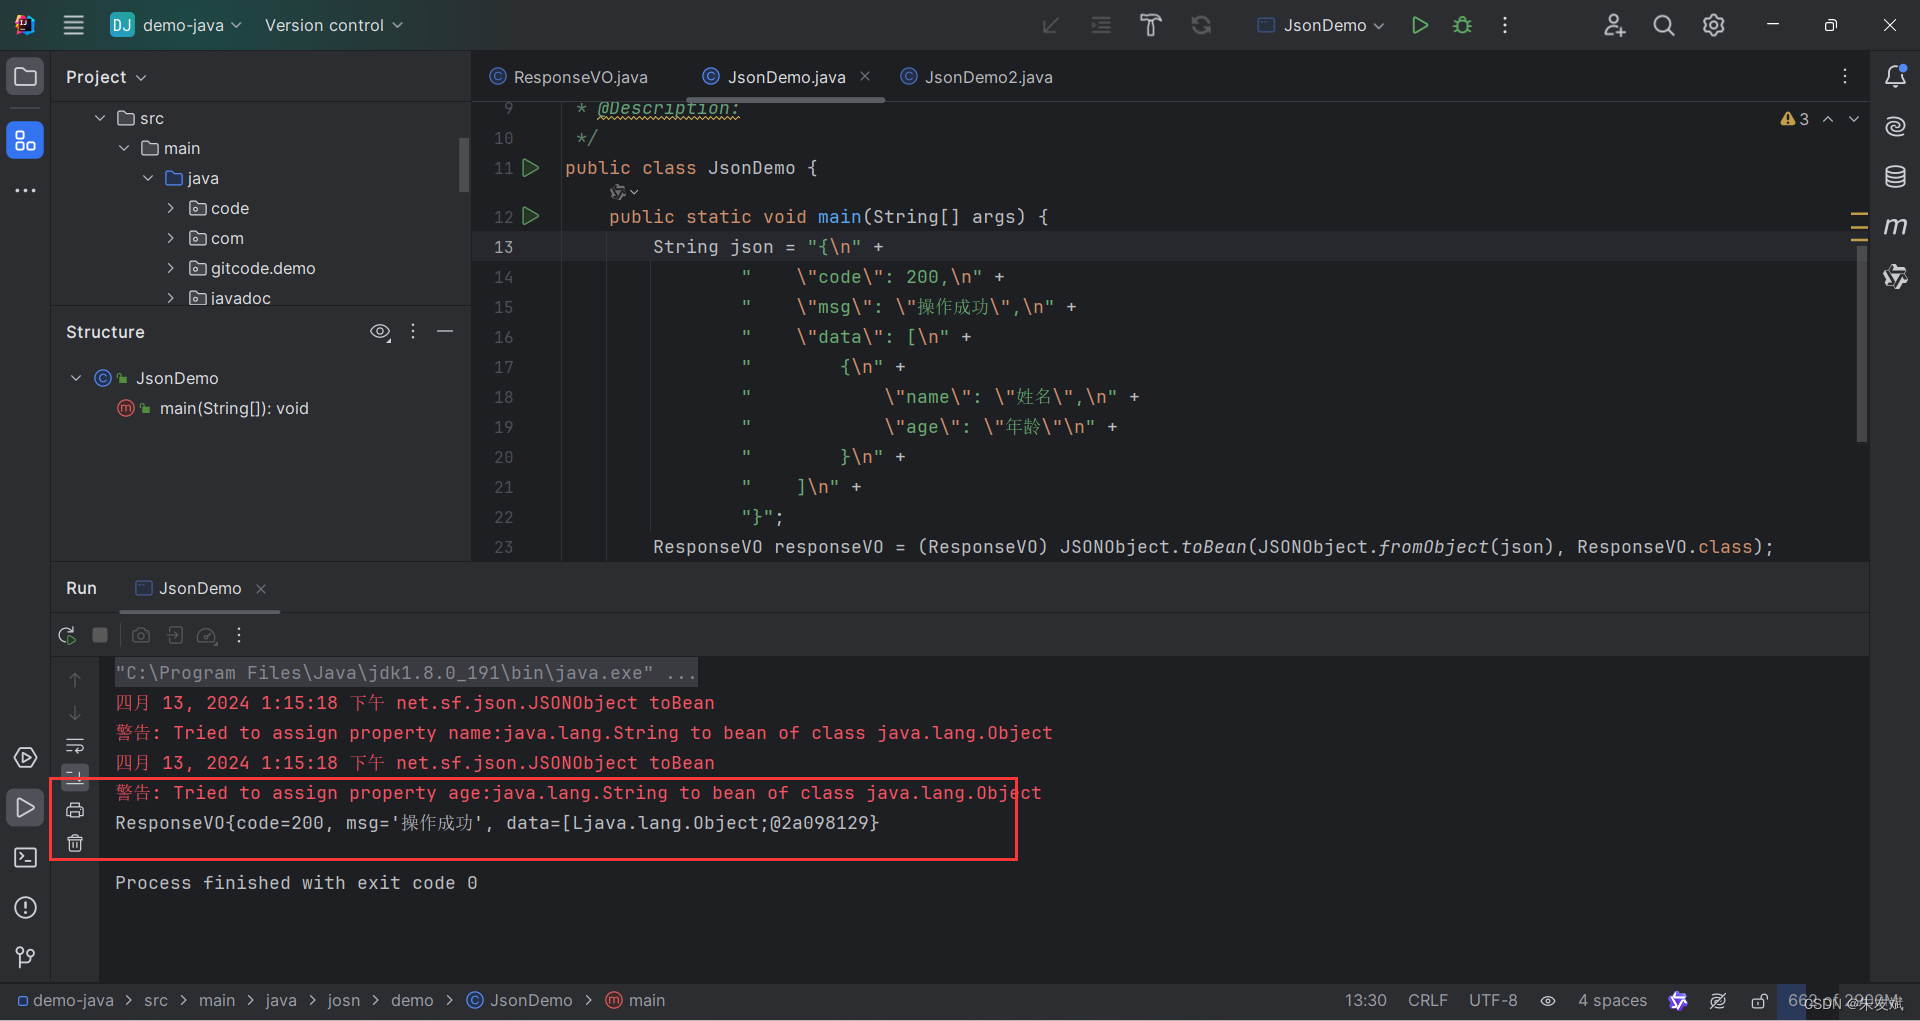Click the camera screenshot icon in Run toolbar

click(140, 635)
